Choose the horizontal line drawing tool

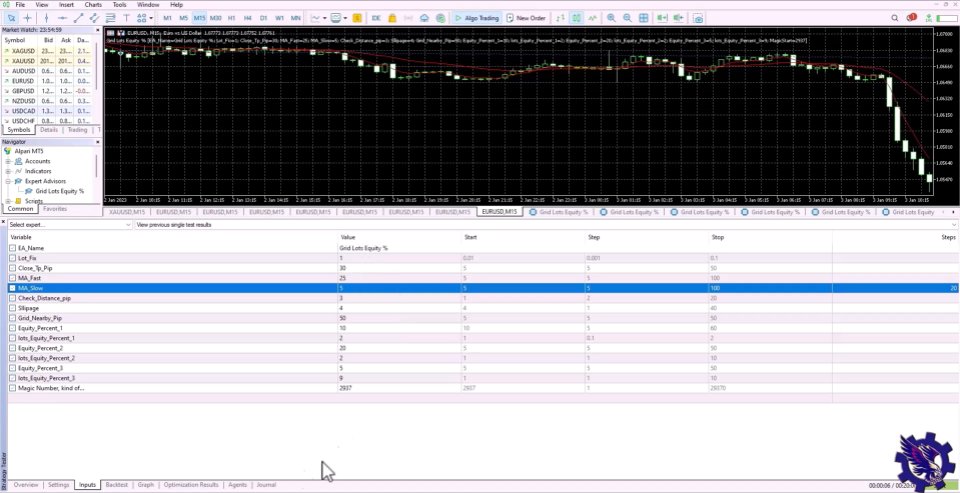(62, 18)
